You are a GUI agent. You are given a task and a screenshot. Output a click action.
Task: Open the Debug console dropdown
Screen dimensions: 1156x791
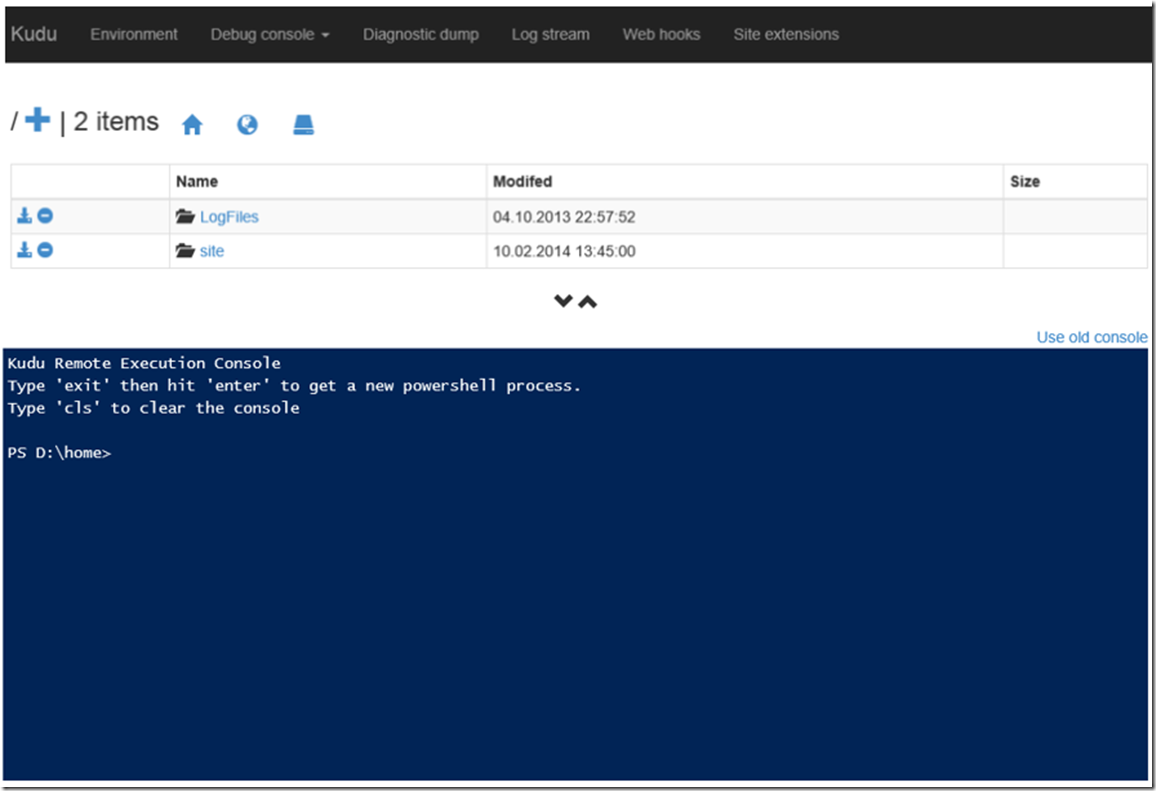coord(270,35)
